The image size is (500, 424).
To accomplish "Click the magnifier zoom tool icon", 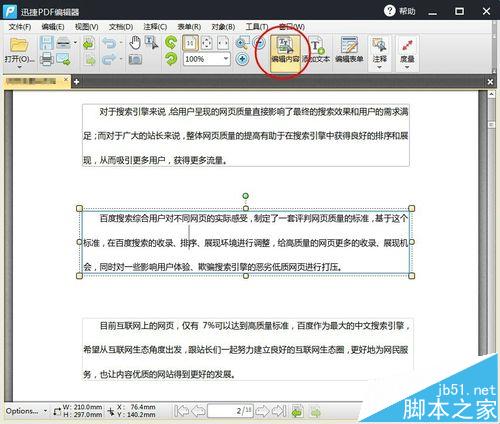I will [242, 43].
